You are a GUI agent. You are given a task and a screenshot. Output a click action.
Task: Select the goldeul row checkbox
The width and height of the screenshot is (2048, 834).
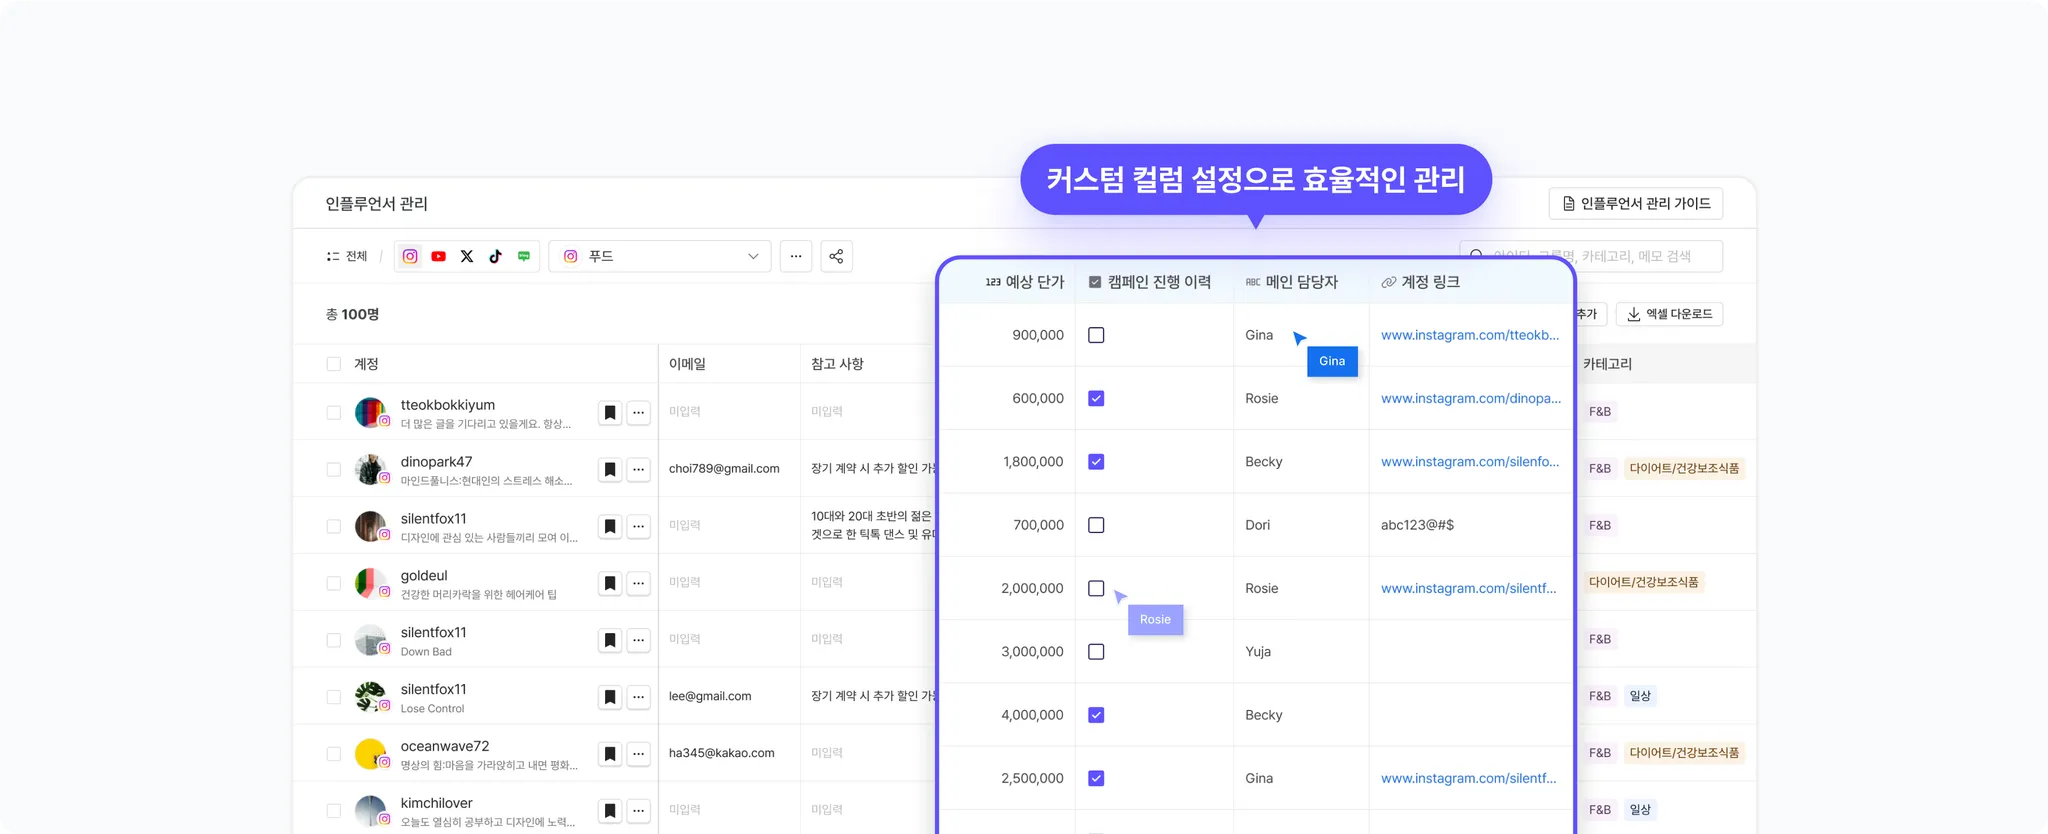point(334,583)
